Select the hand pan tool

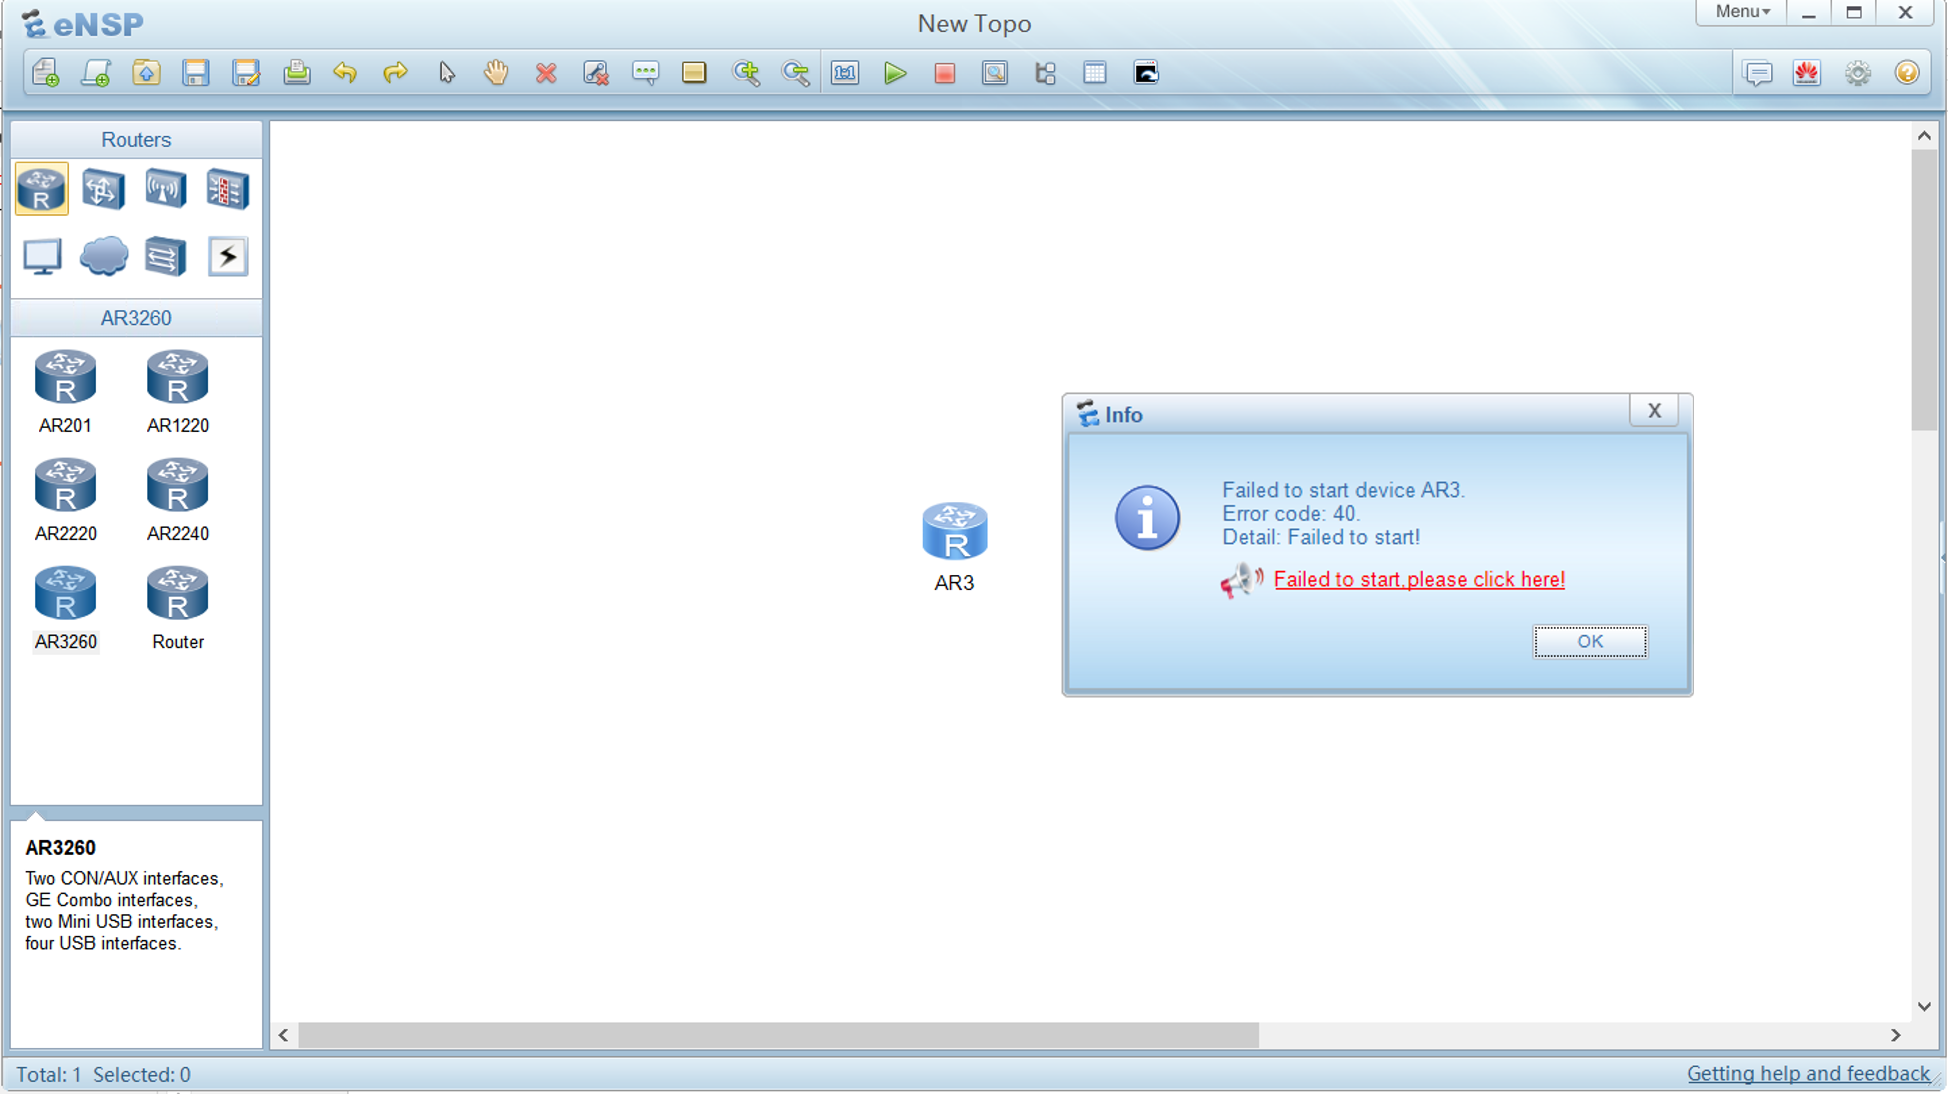pyautogui.click(x=496, y=73)
